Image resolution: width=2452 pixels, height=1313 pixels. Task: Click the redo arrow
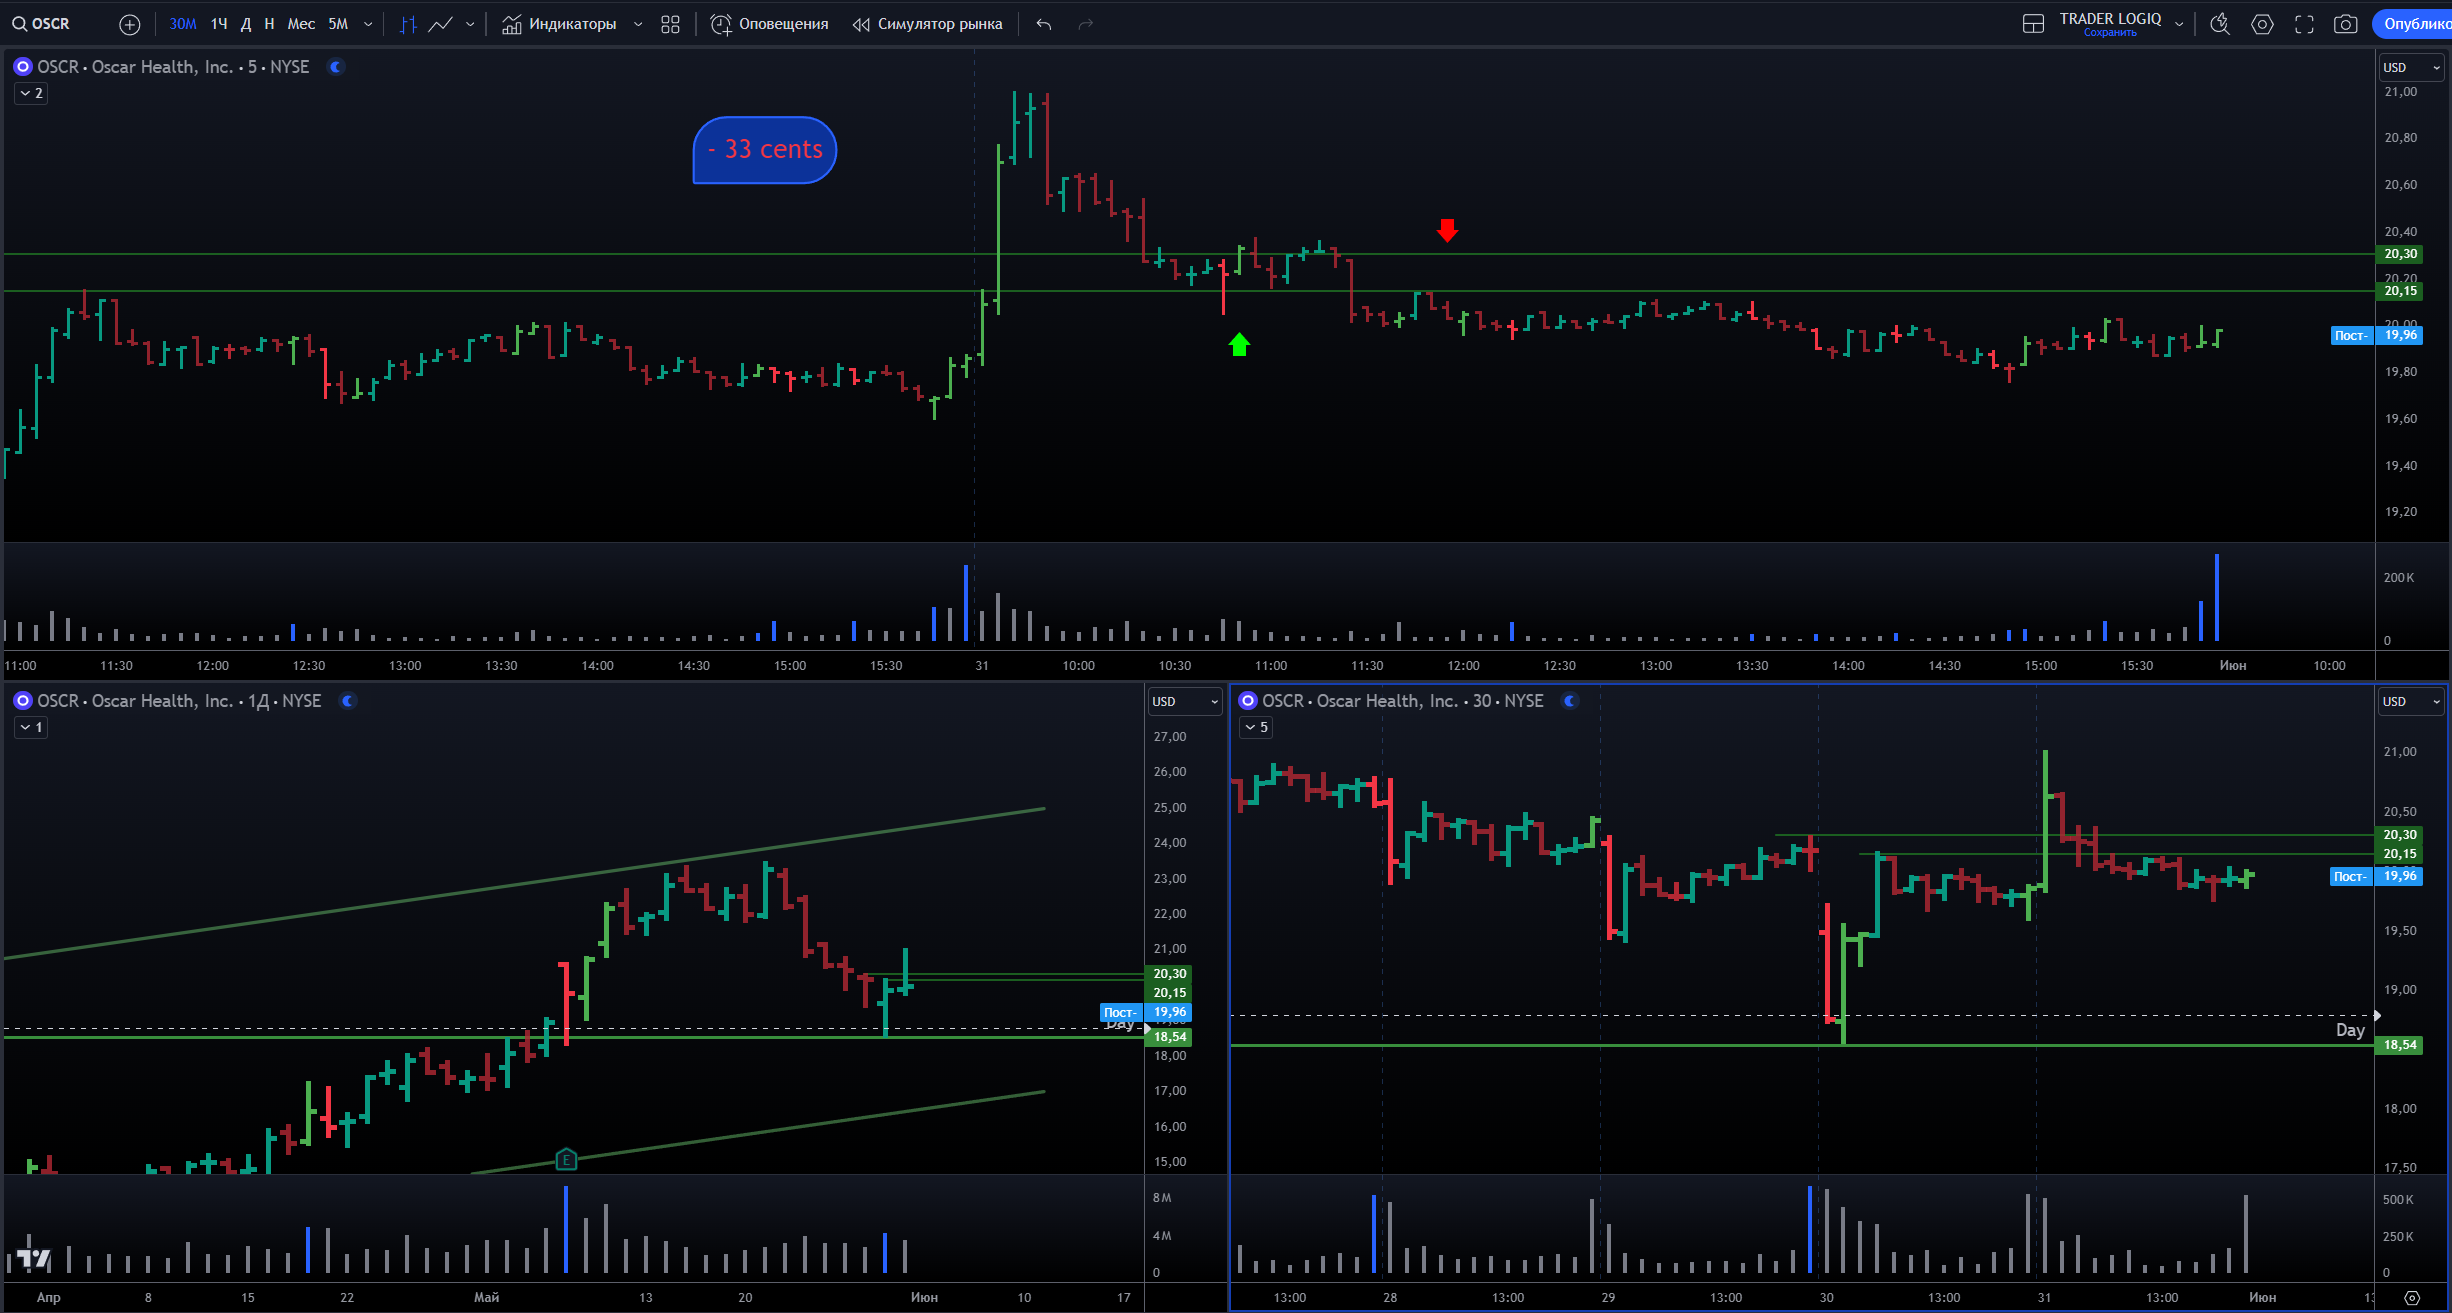click(x=1086, y=24)
